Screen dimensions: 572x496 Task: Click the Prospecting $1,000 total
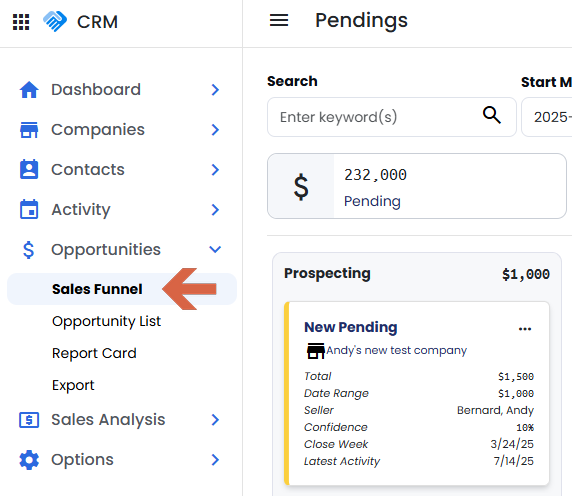[526, 274]
